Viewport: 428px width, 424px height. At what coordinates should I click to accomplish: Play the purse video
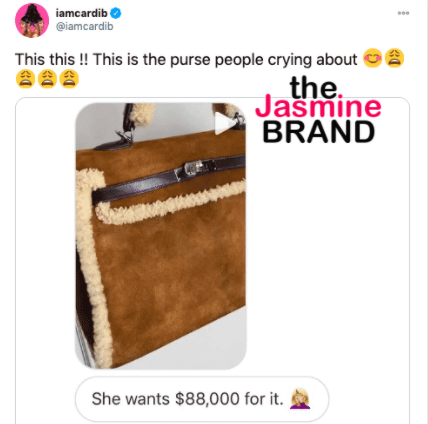click(x=225, y=123)
